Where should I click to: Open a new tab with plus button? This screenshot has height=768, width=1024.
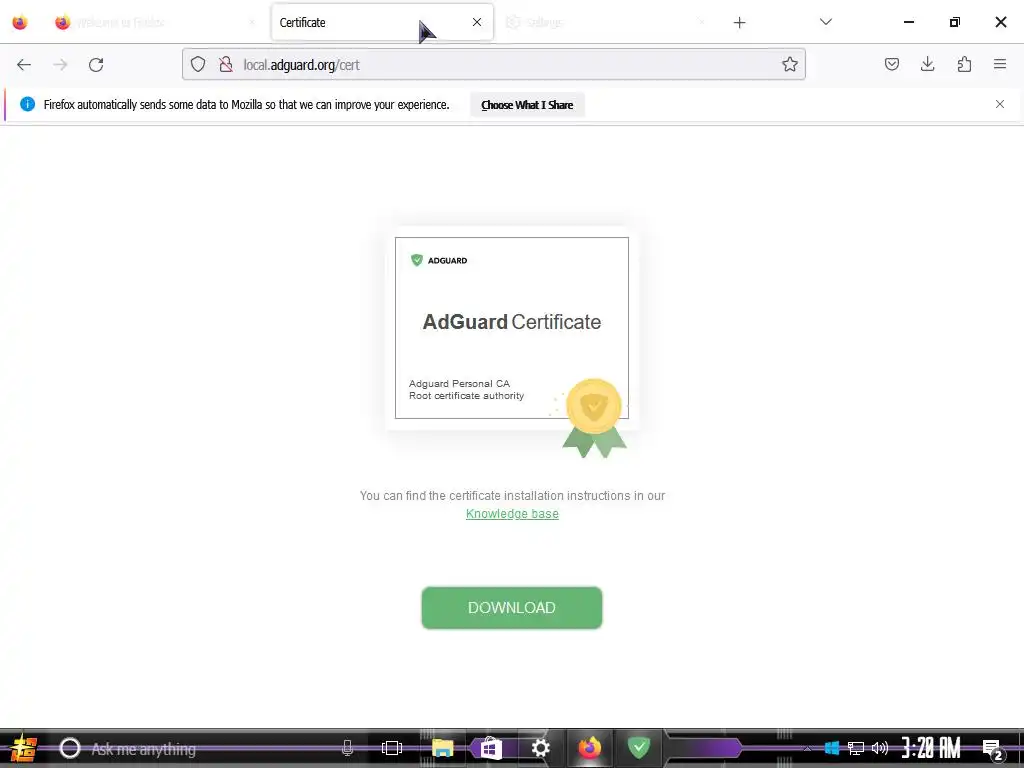[x=739, y=23]
